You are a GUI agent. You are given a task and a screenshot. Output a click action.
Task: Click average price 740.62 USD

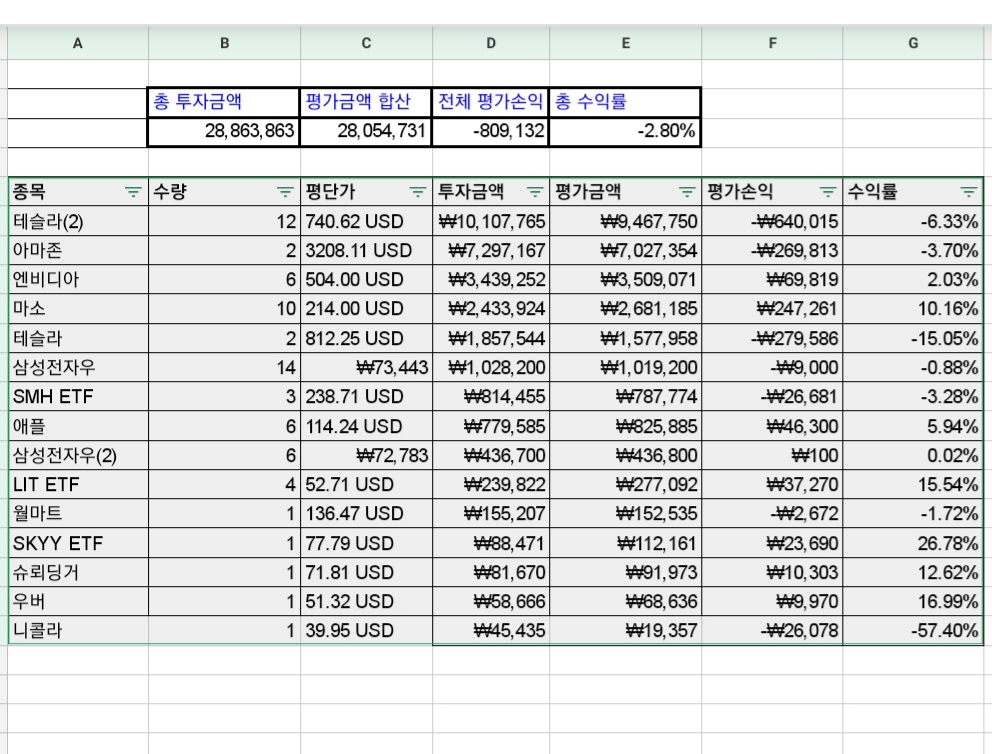point(366,221)
